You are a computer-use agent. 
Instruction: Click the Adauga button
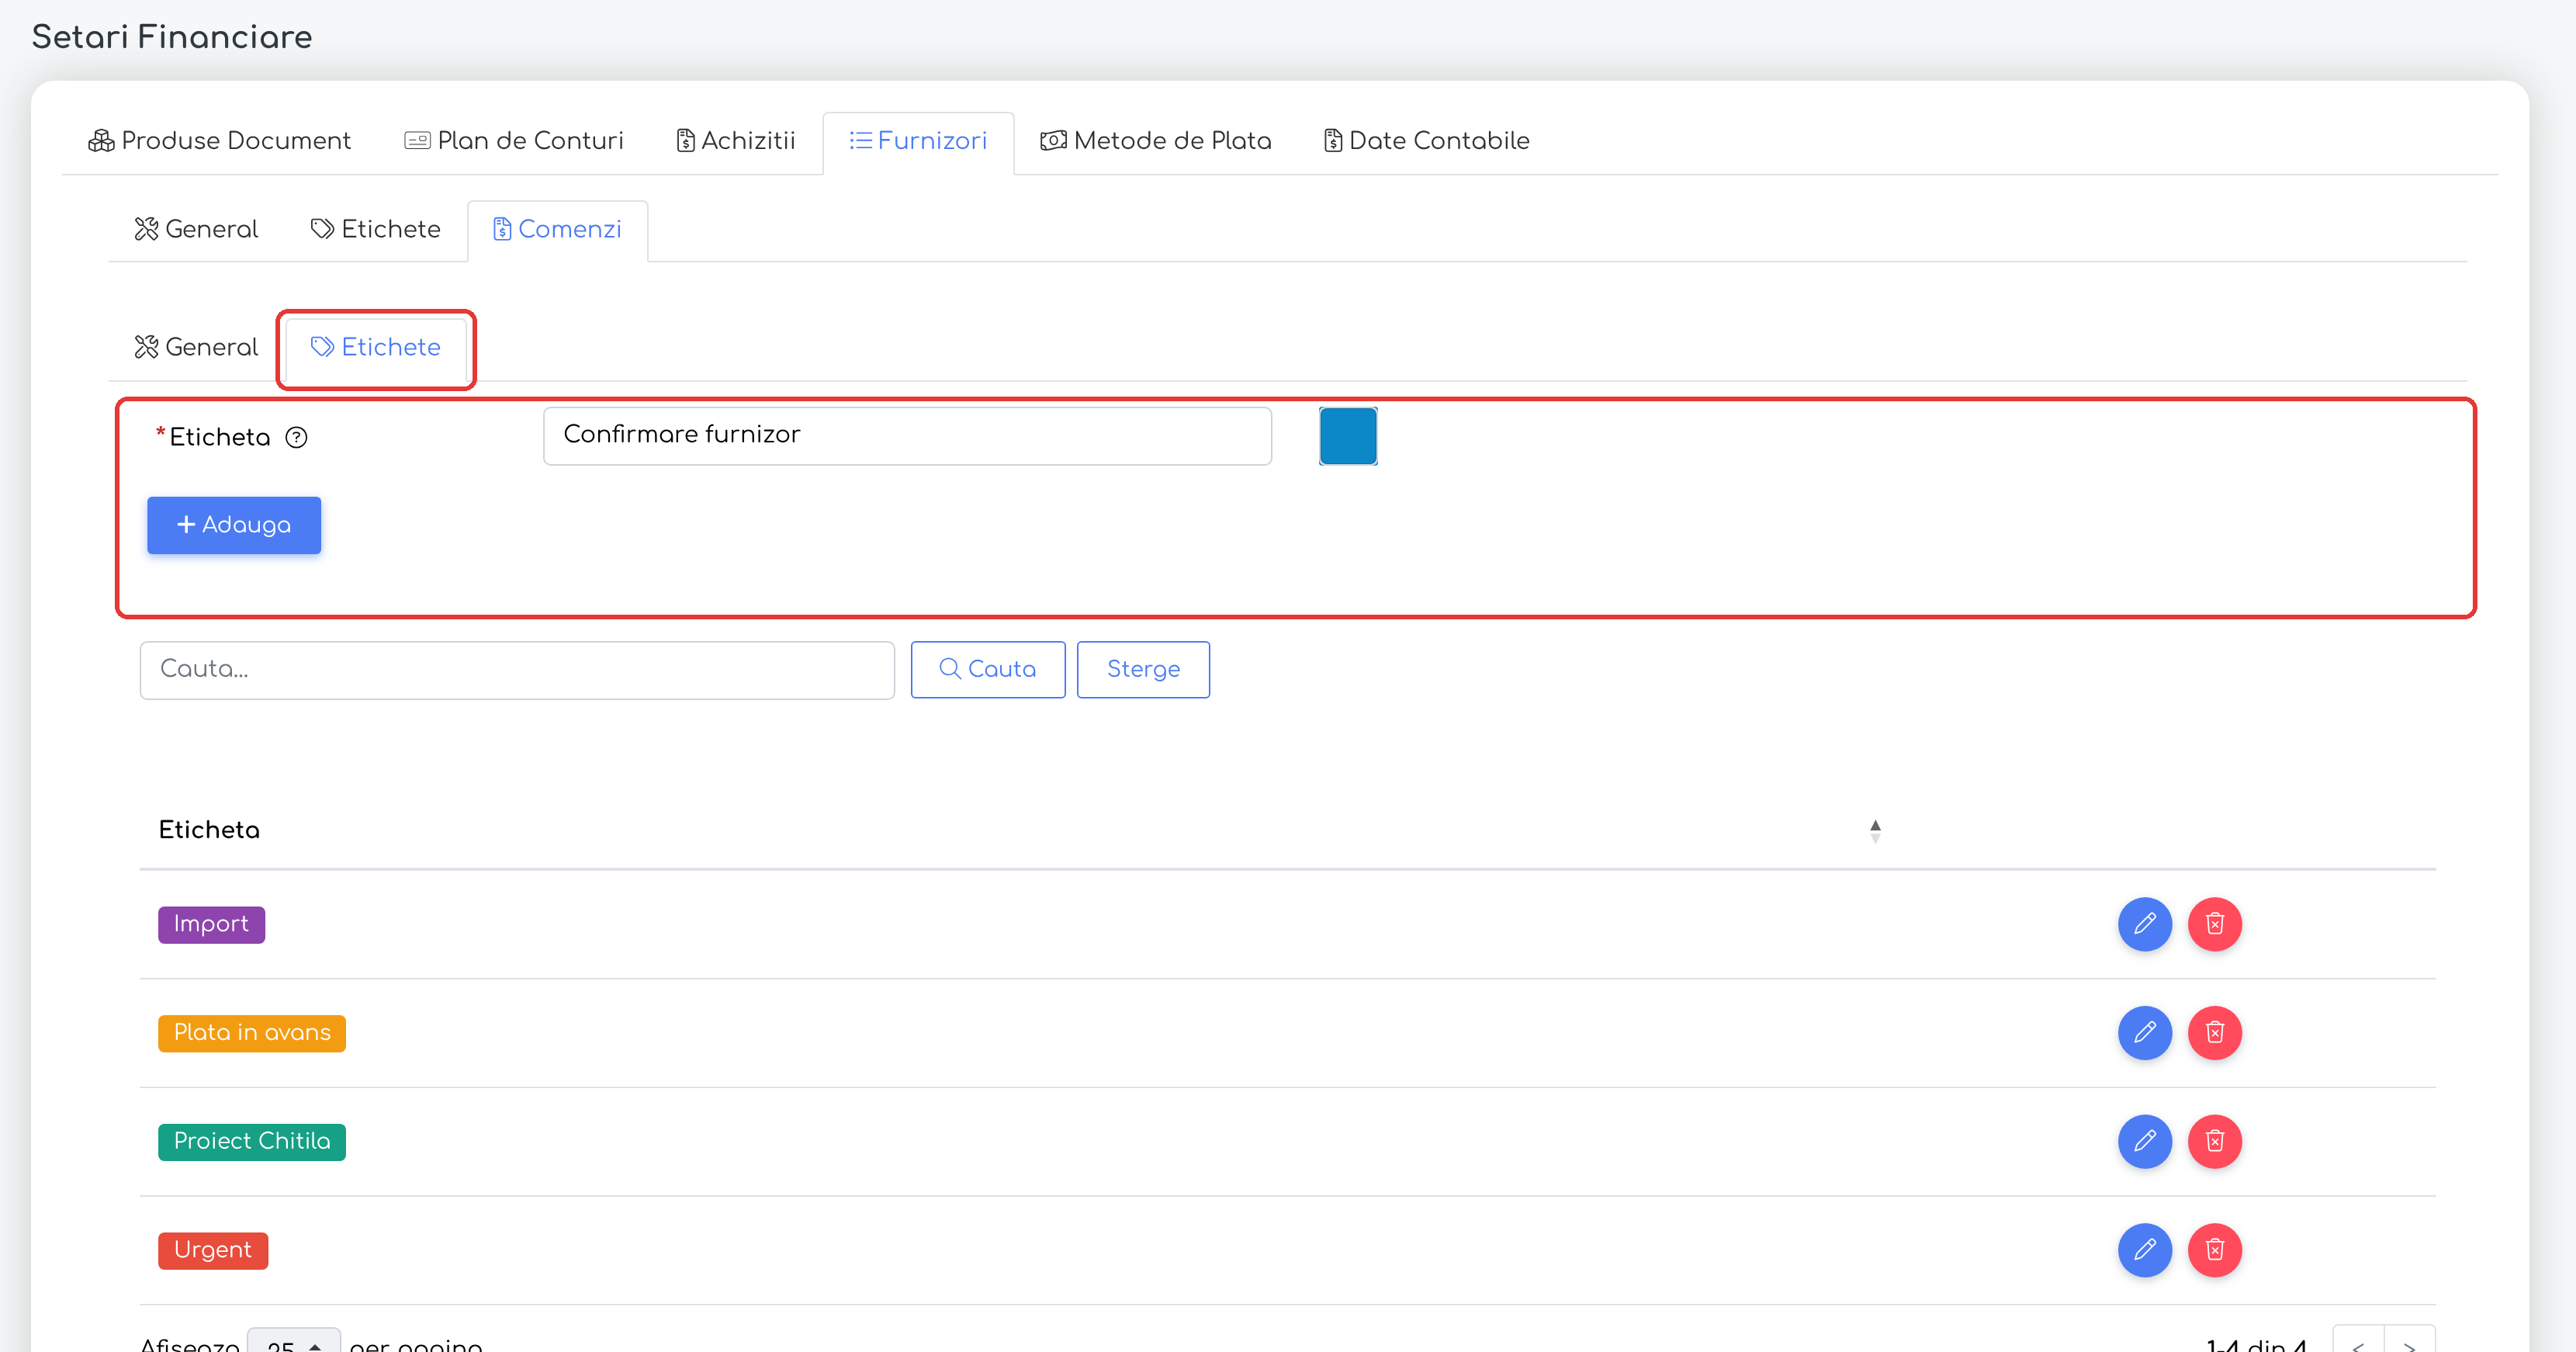234,525
